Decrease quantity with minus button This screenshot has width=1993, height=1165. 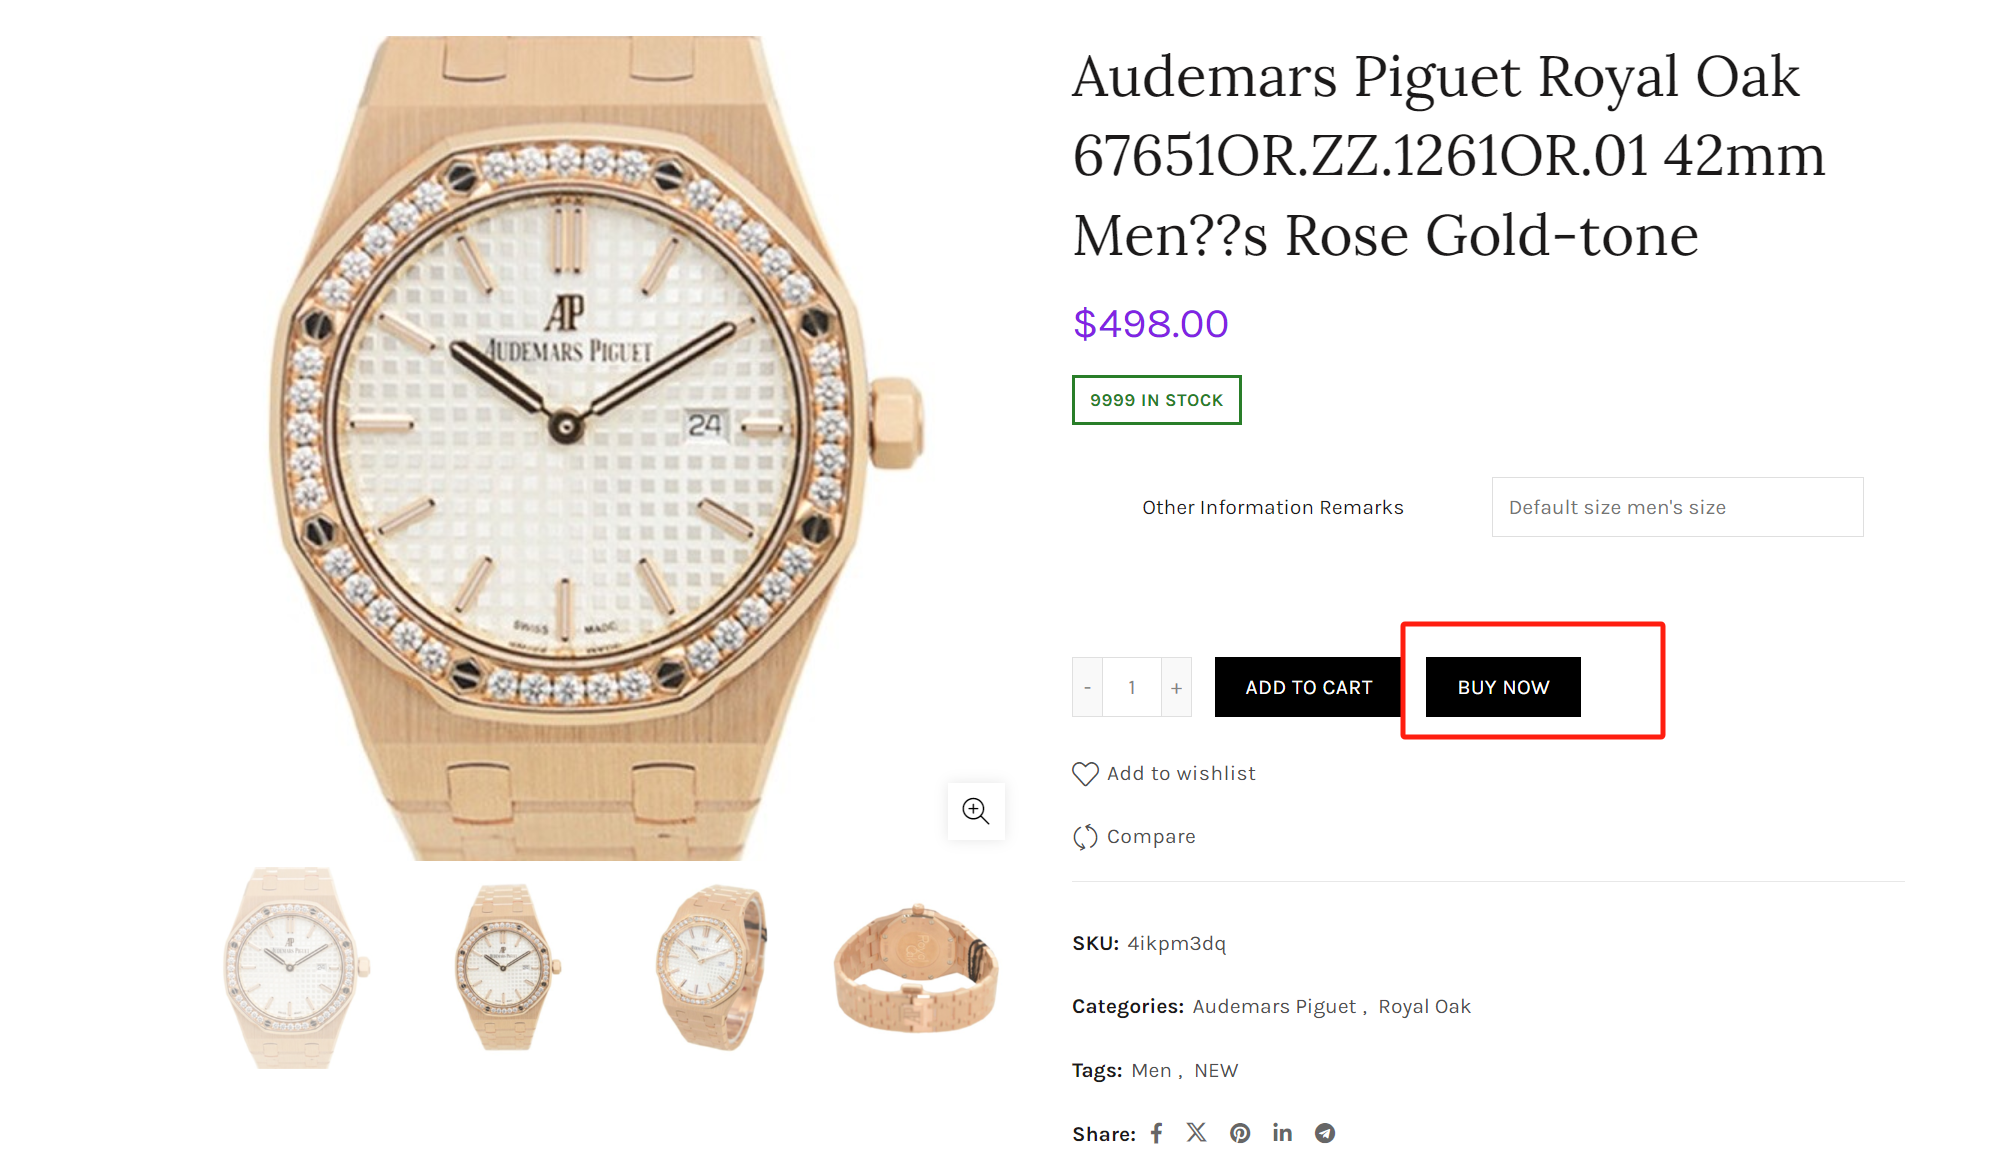(x=1087, y=688)
